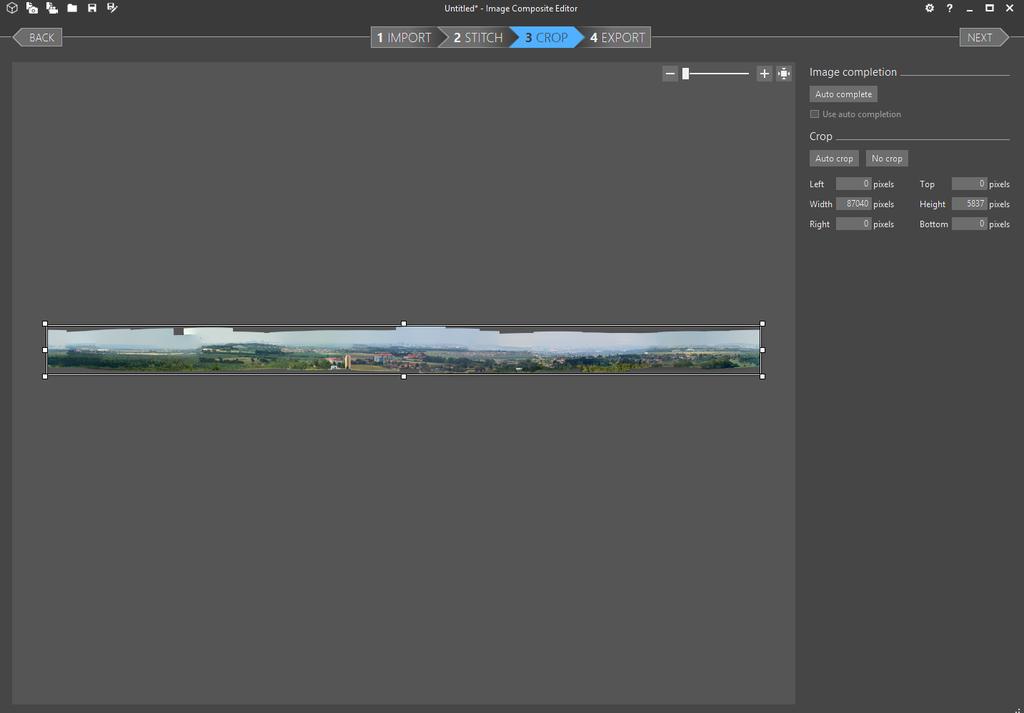Screen dimensions: 1024x713
Task: Click the left-middle crop handle
Action: 45,350
